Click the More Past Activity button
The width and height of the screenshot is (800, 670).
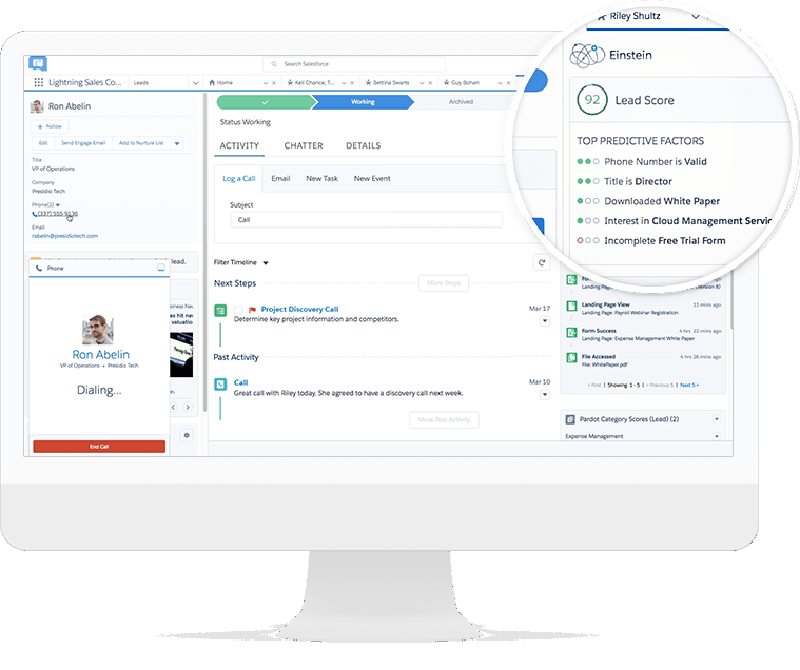pos(444,420)
